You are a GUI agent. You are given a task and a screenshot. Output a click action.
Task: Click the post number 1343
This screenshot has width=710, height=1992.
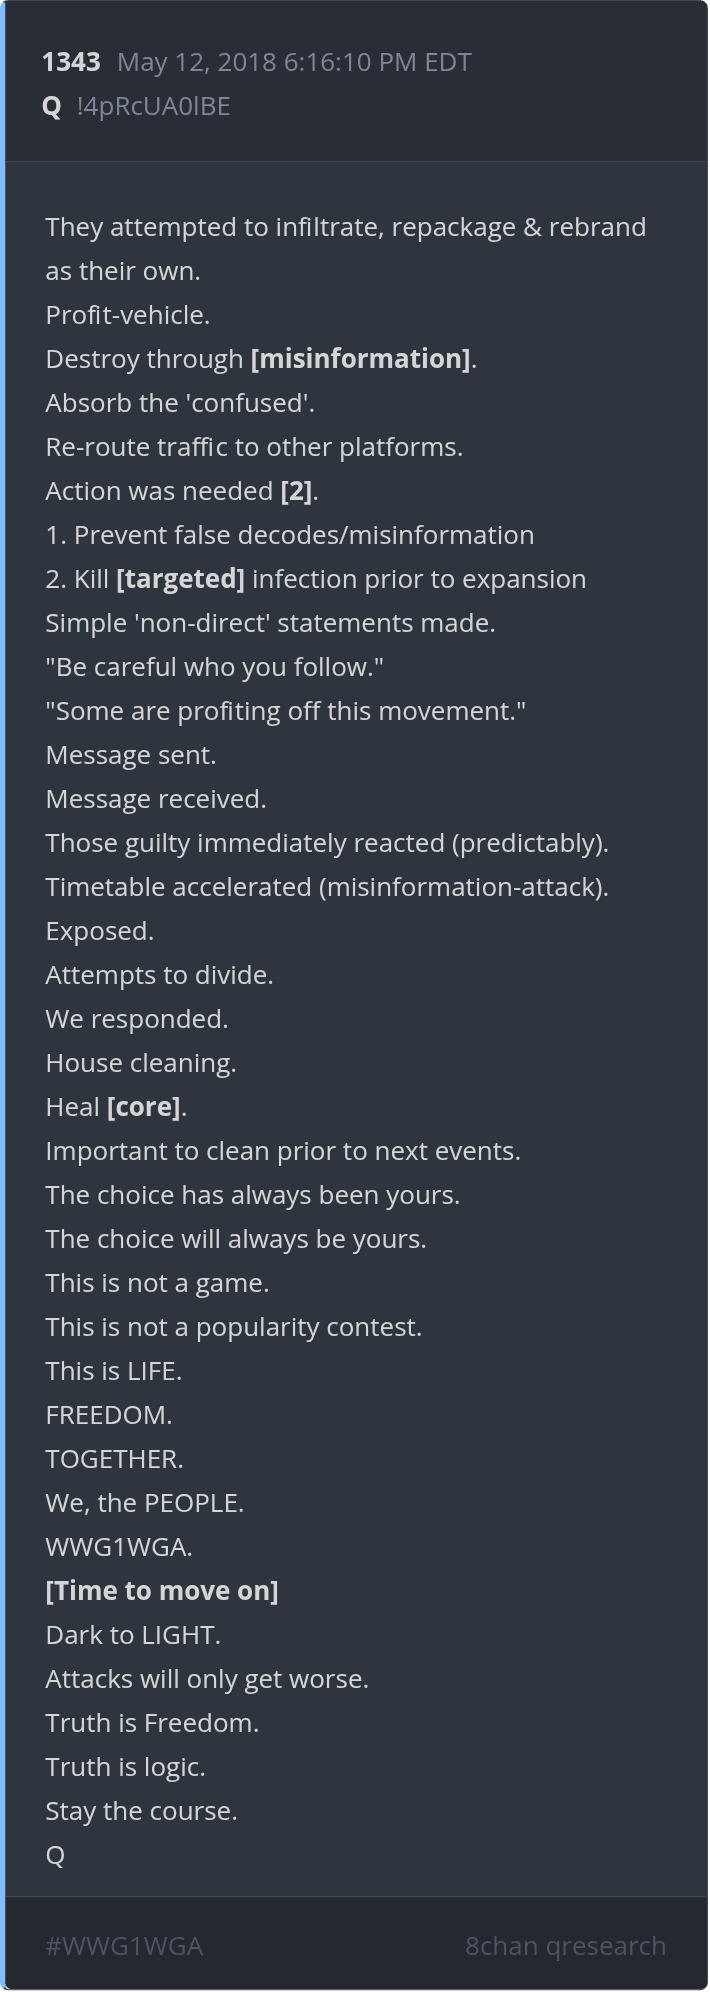click(x=71, y=62)
